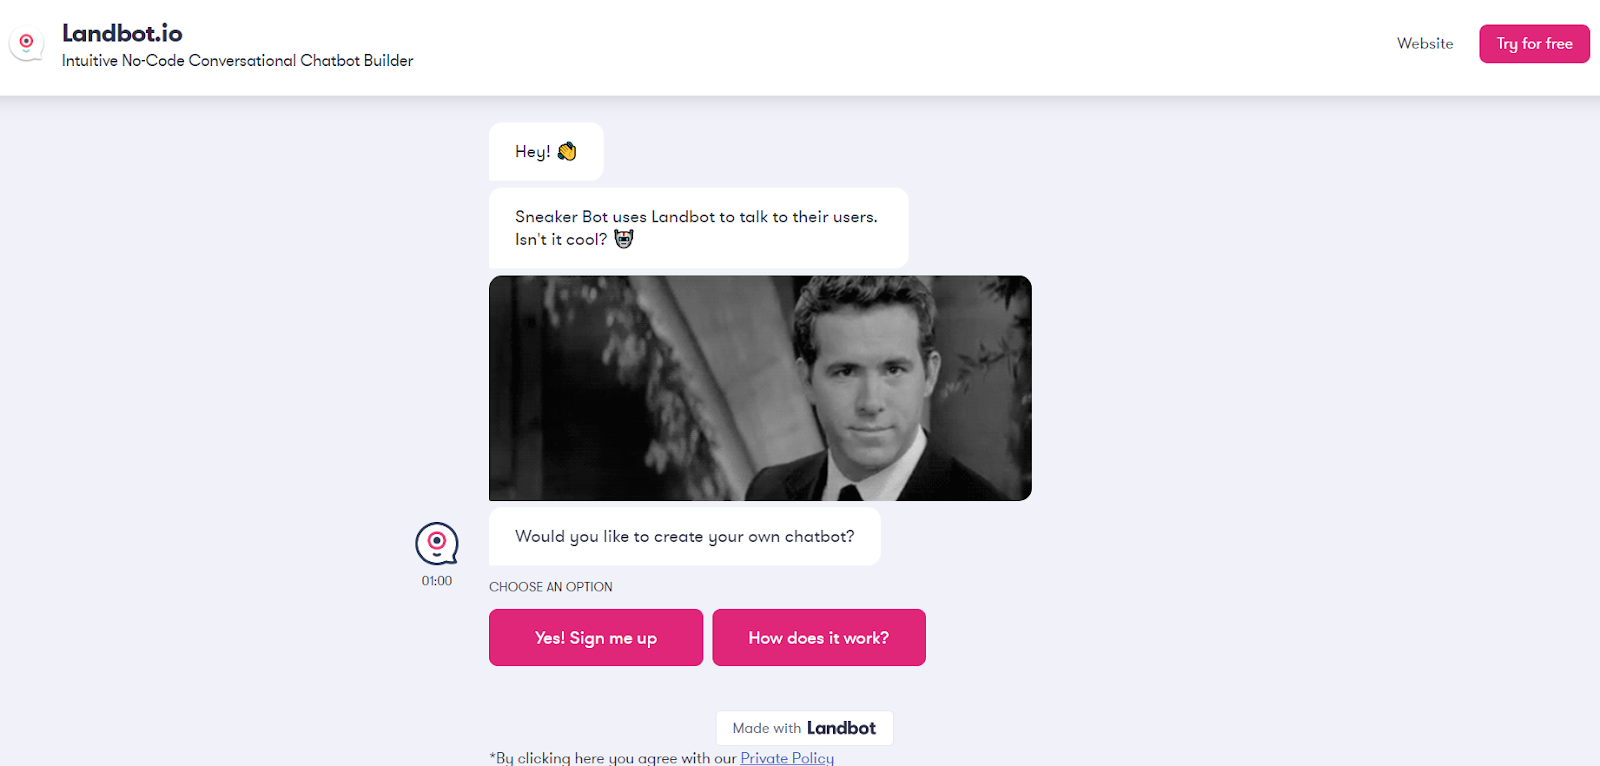Screen dimensions: 1600x766
Task: Select the "How does it work?" option
Action: click(819, 637)
